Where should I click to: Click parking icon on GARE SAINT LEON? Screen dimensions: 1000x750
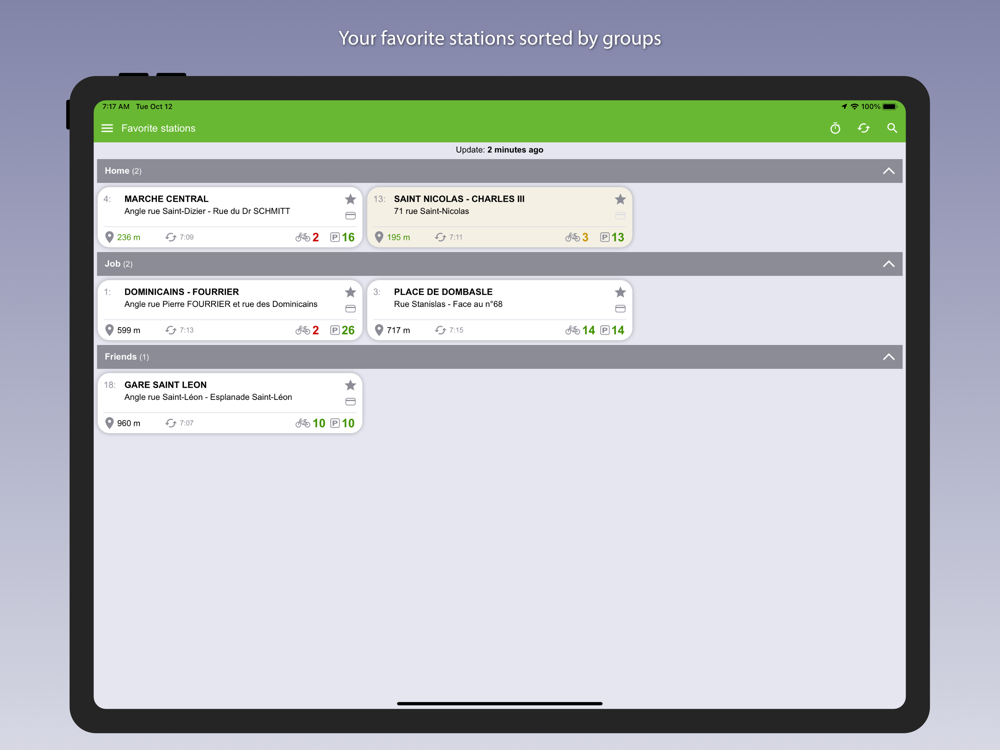pos(335,423)
